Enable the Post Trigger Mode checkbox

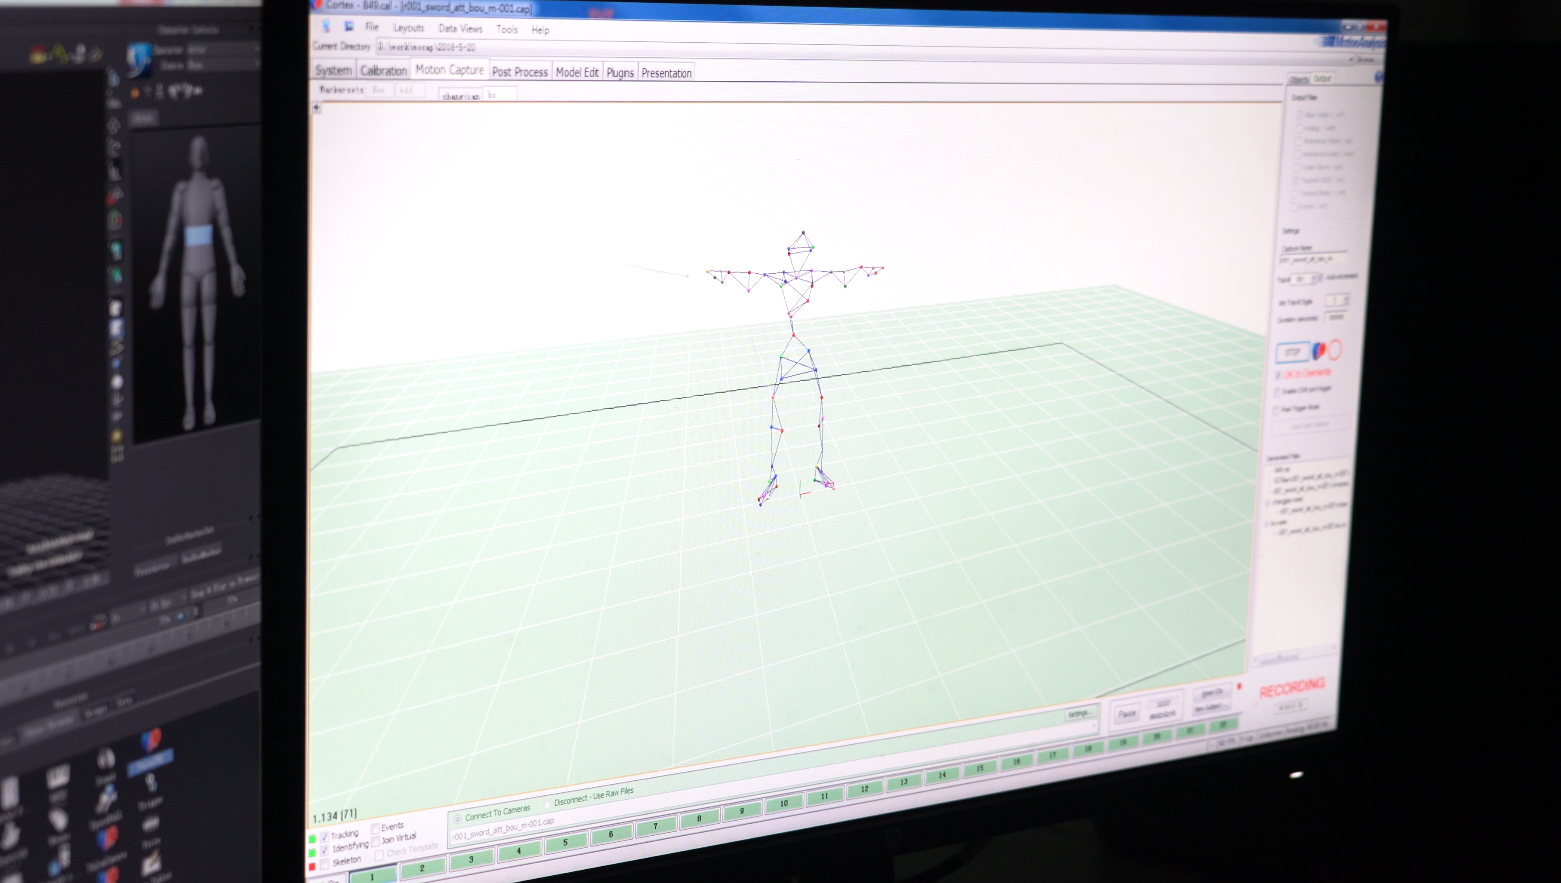(x=1277, y=409)
